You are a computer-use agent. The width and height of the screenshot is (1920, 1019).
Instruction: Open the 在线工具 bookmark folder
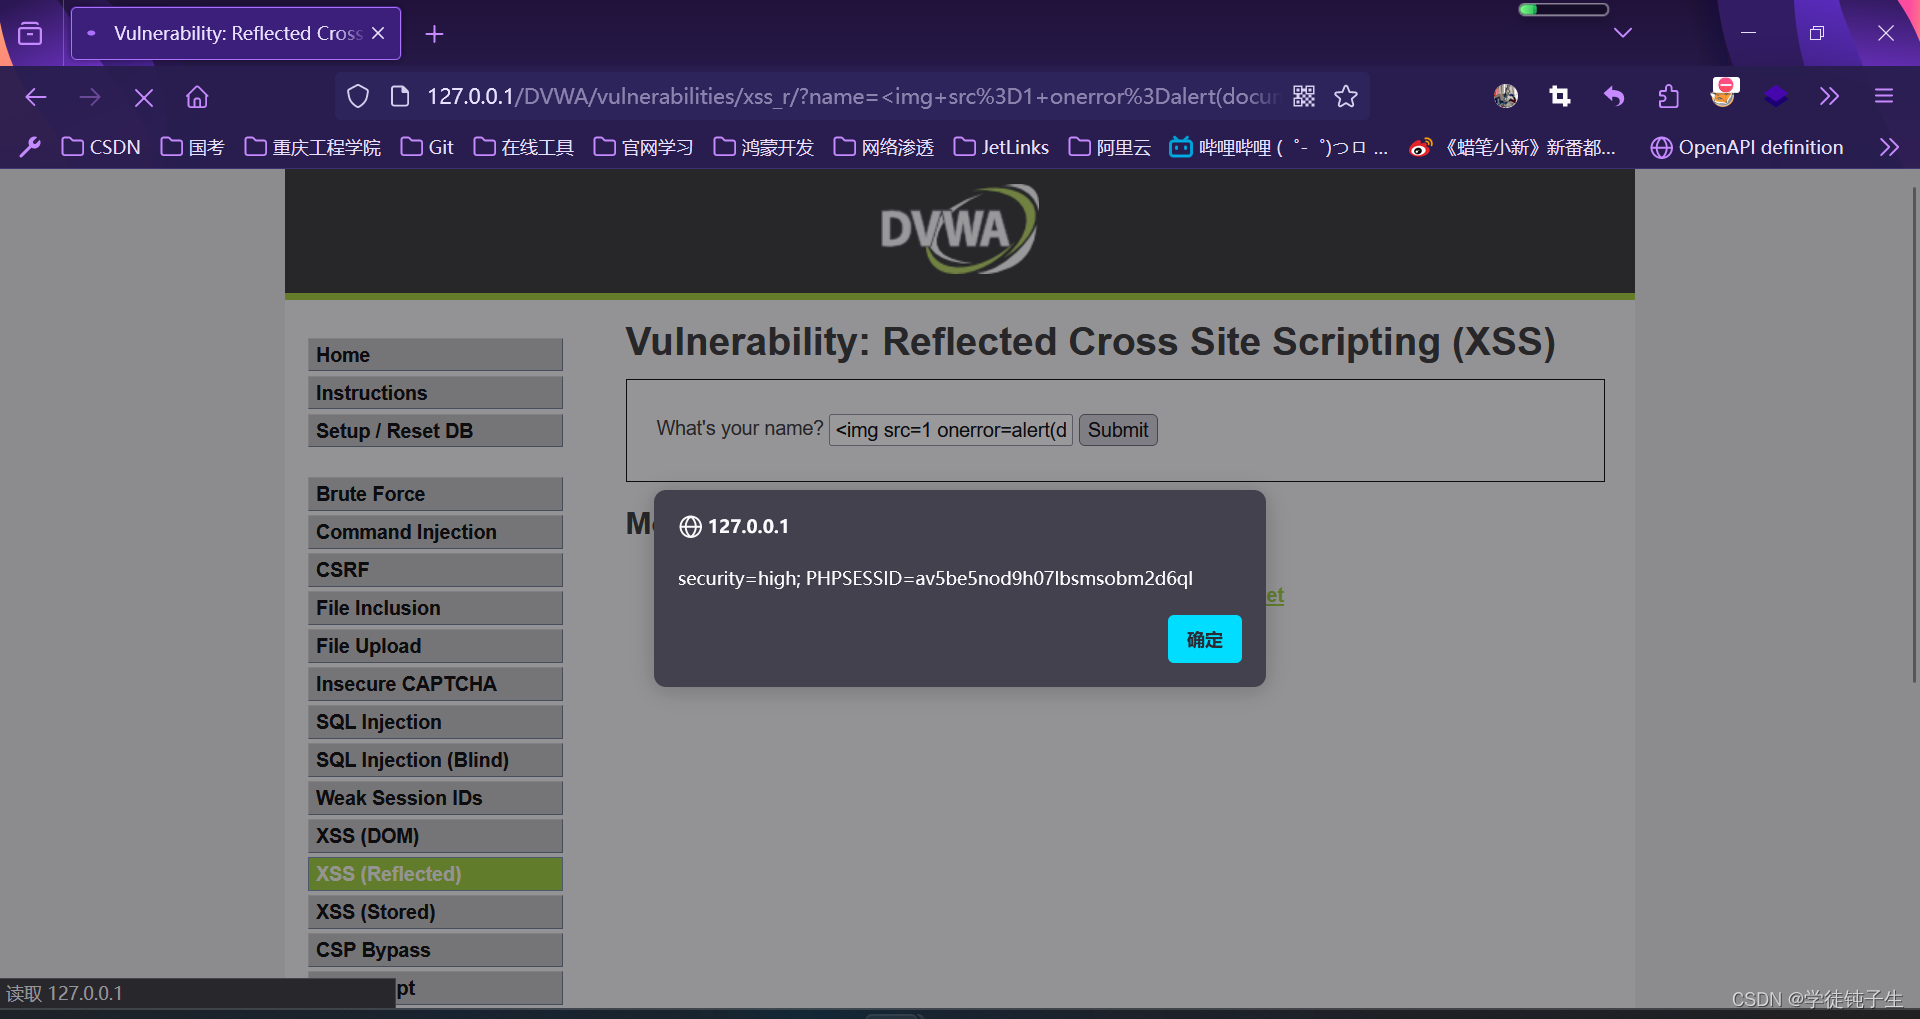[524, 147]
